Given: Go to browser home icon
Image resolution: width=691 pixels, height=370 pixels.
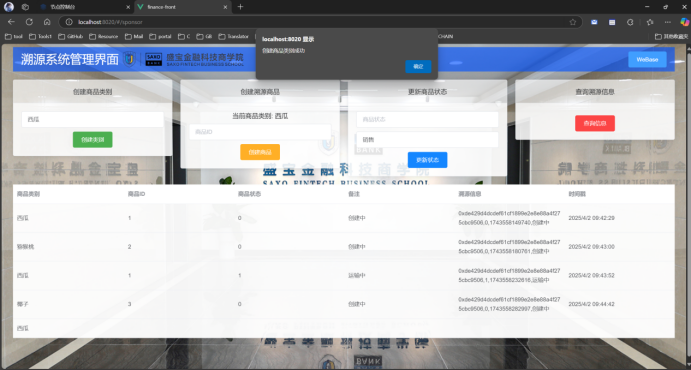Looking at the screenshot, I should 47,22.
